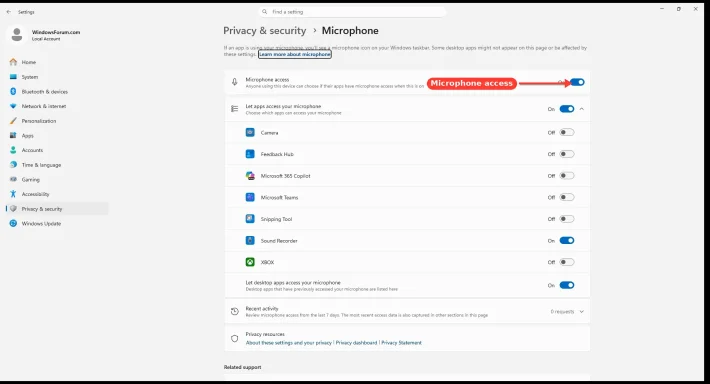Click the Settings back arrow
This screenshot has height=384, width=710.
coord(9,12)
